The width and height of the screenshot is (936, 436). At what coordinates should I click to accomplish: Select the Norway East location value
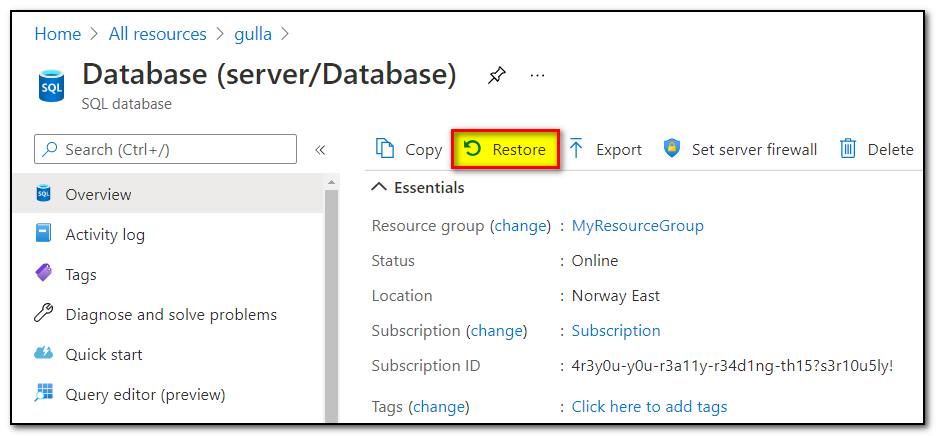[x=616, y=296]
